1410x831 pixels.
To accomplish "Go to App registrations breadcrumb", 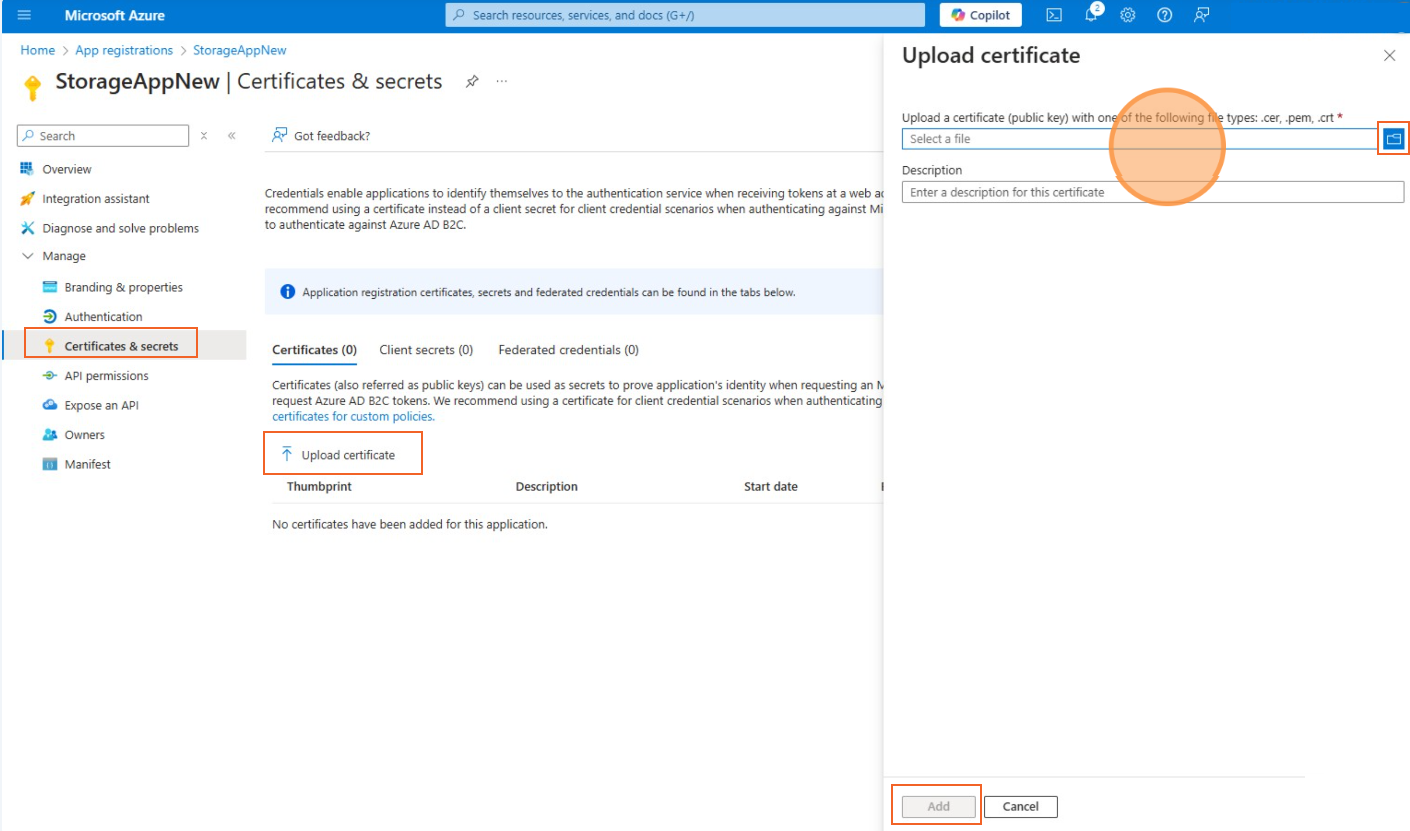I will (124, 50).
